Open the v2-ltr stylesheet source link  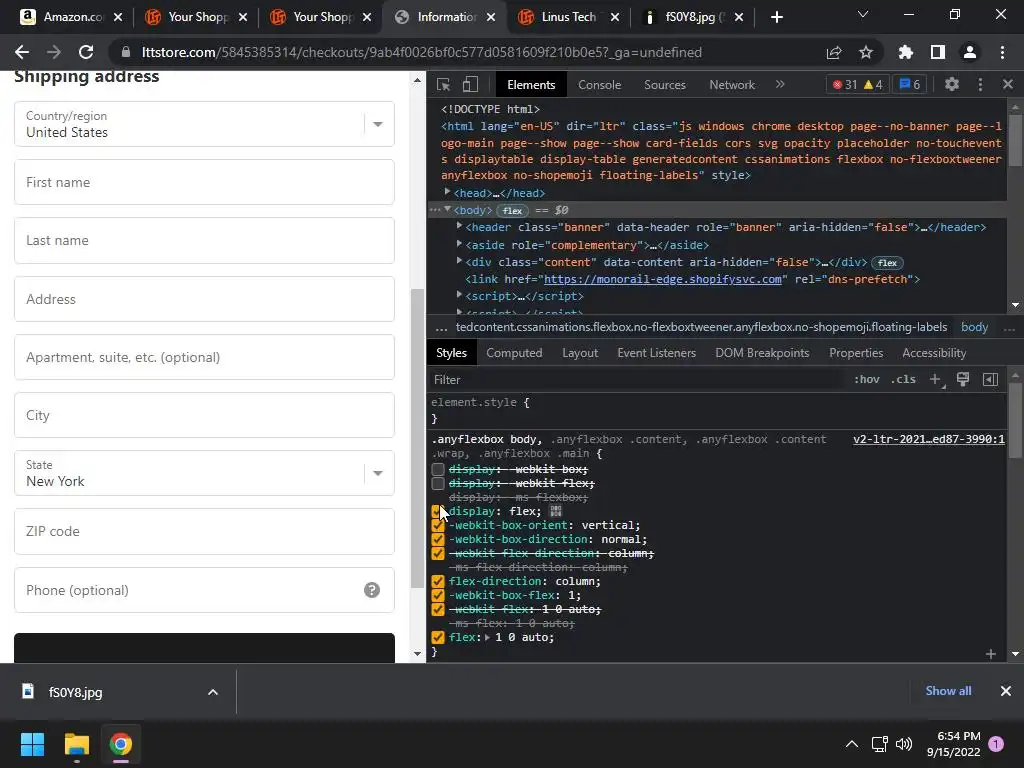[x=929, y=440]
